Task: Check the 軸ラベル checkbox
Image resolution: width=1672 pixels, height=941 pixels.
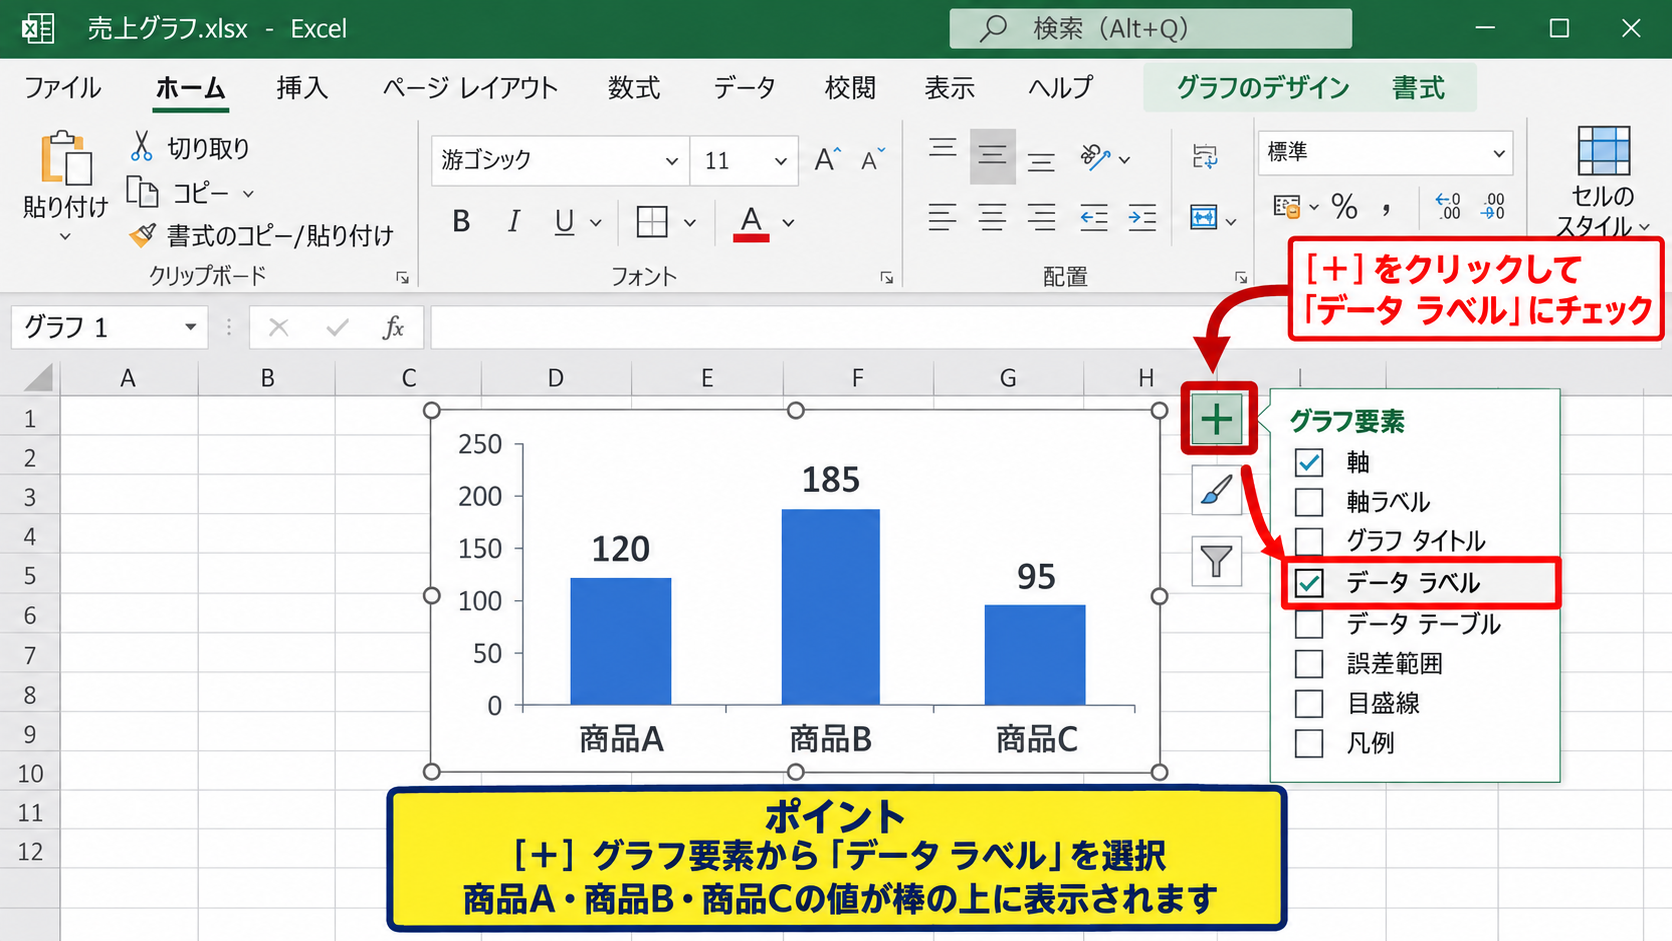Action: tap(1308, 501)
